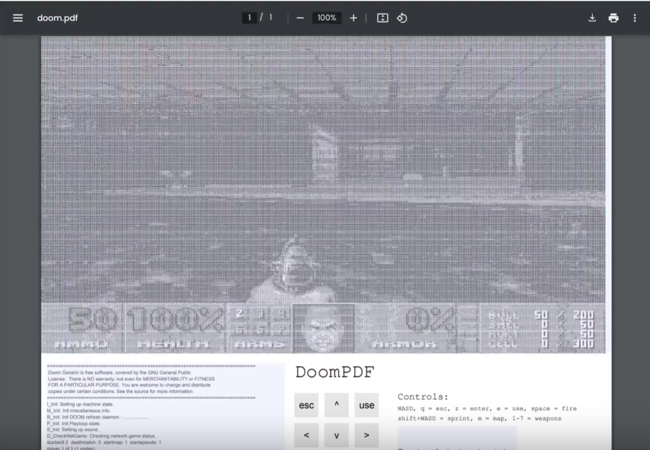Image resolution: width=650 pixels, height=450 pixels.
Task: Click the use button in DoomPDF
Action: tap(366, 405)
